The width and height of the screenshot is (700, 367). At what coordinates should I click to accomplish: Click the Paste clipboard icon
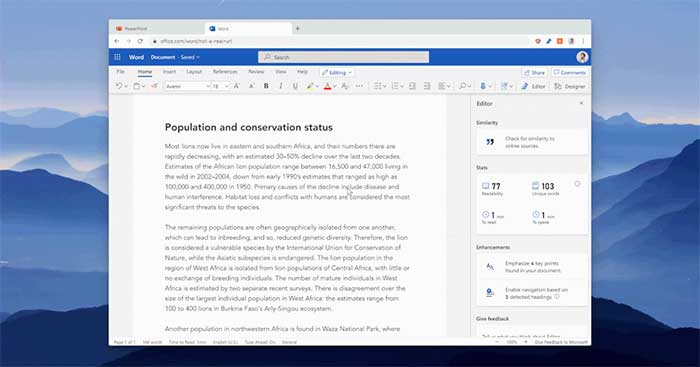(137, 86)
